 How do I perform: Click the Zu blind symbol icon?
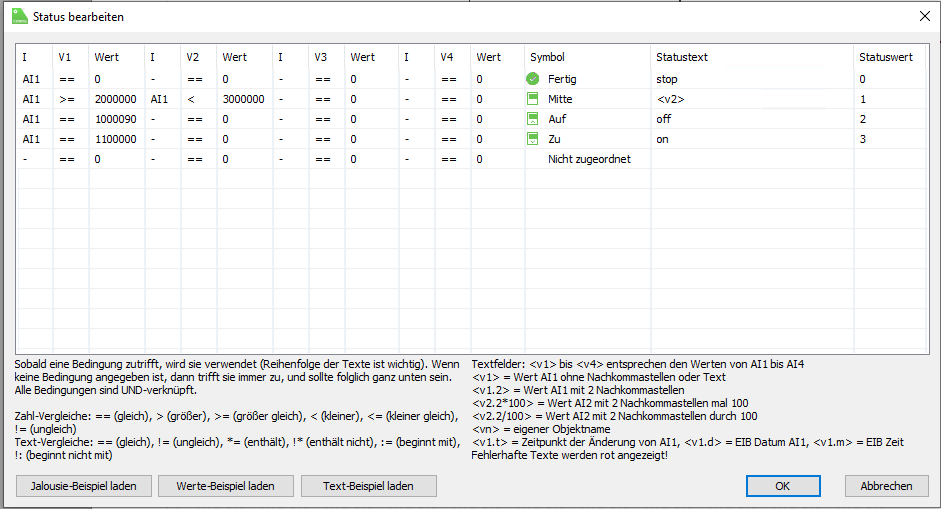pos(532,139)
